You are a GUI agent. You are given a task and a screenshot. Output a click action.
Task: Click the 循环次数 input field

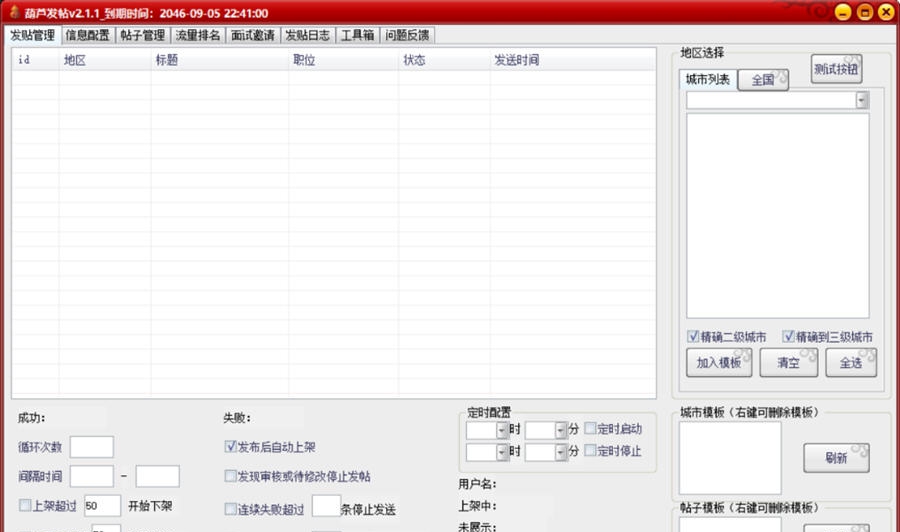pos(92,446)
